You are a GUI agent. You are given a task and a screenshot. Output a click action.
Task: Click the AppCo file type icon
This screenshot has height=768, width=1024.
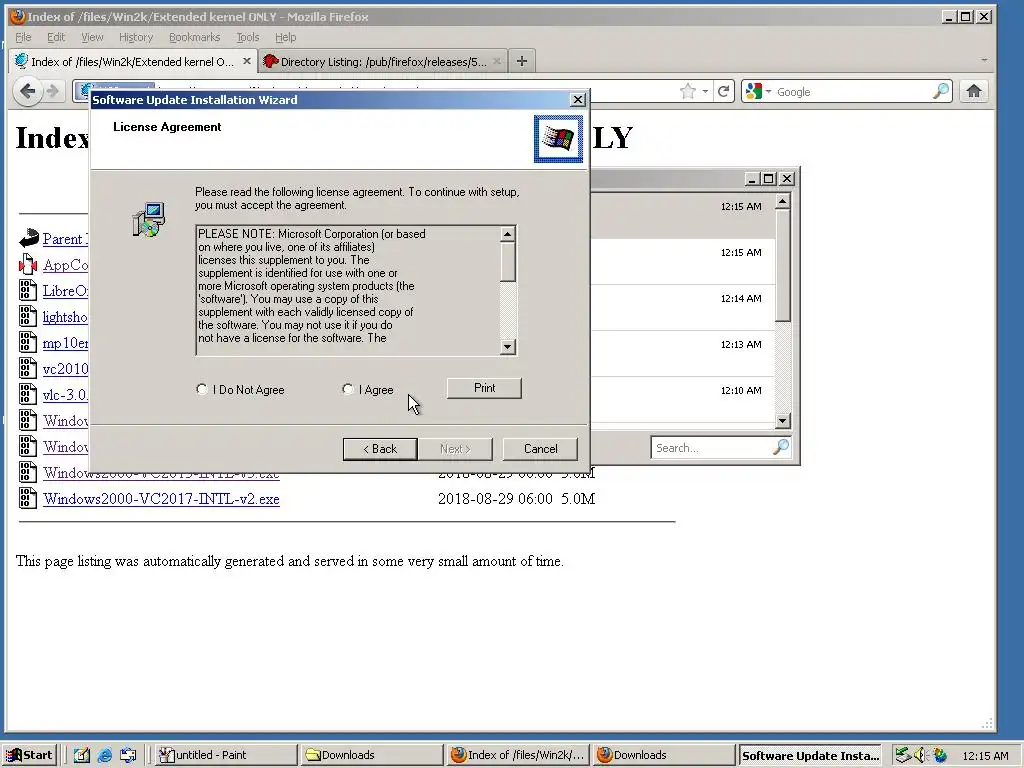pos(27,264)
